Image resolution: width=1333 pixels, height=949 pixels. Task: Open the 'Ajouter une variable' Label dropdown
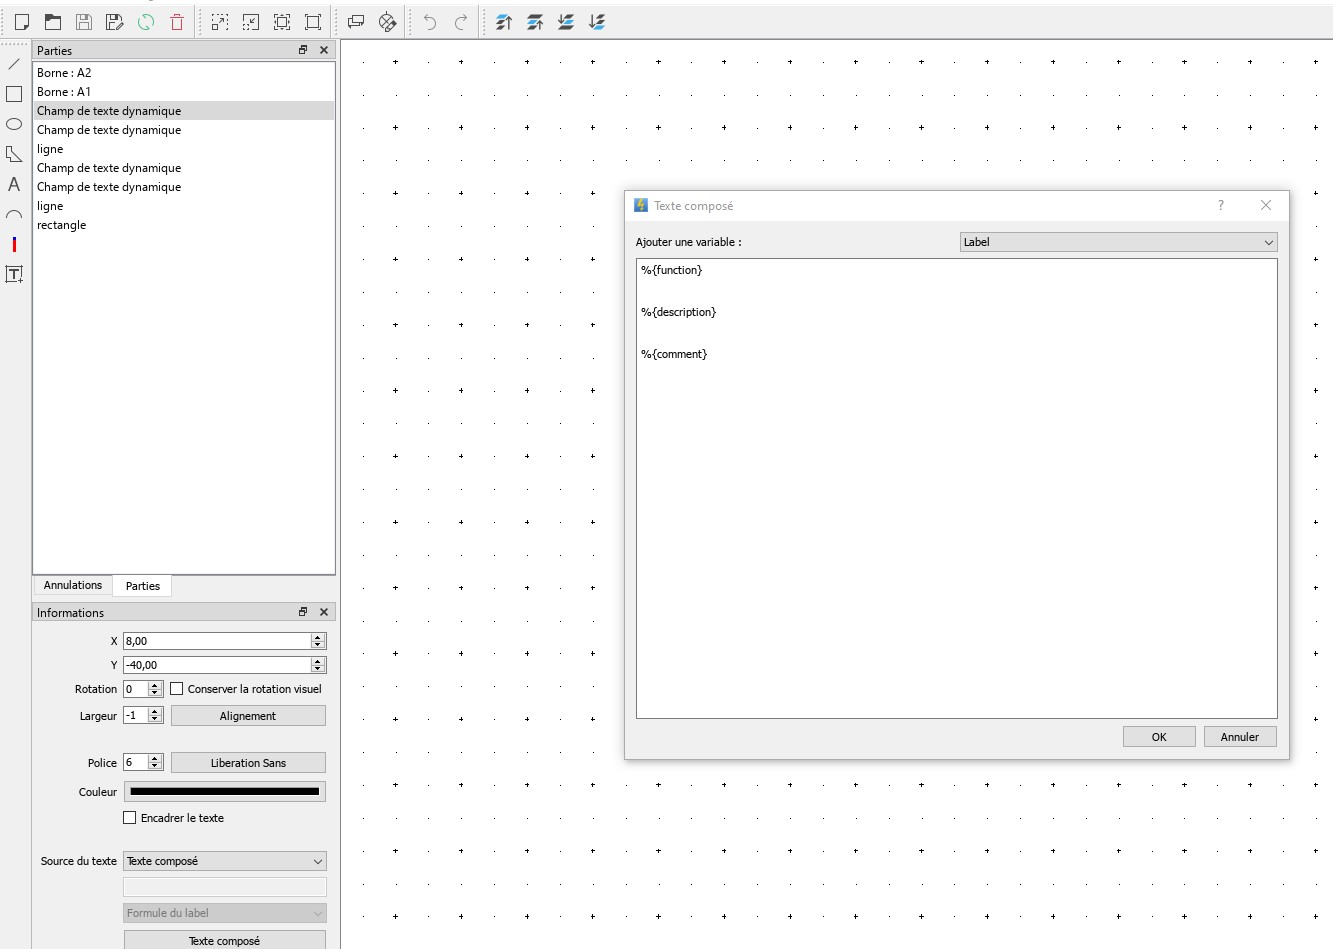1118,242
